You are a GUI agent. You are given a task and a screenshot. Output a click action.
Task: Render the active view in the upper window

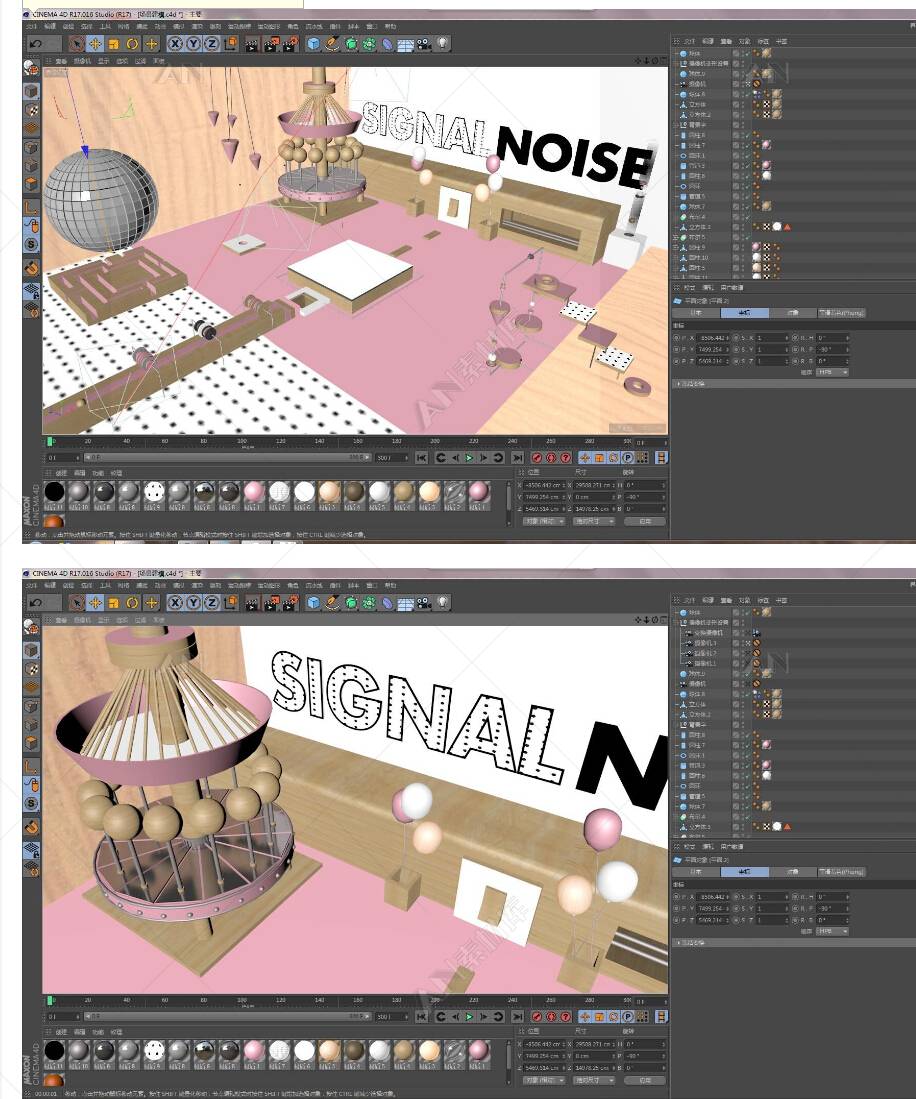click(x=252, y=44)
